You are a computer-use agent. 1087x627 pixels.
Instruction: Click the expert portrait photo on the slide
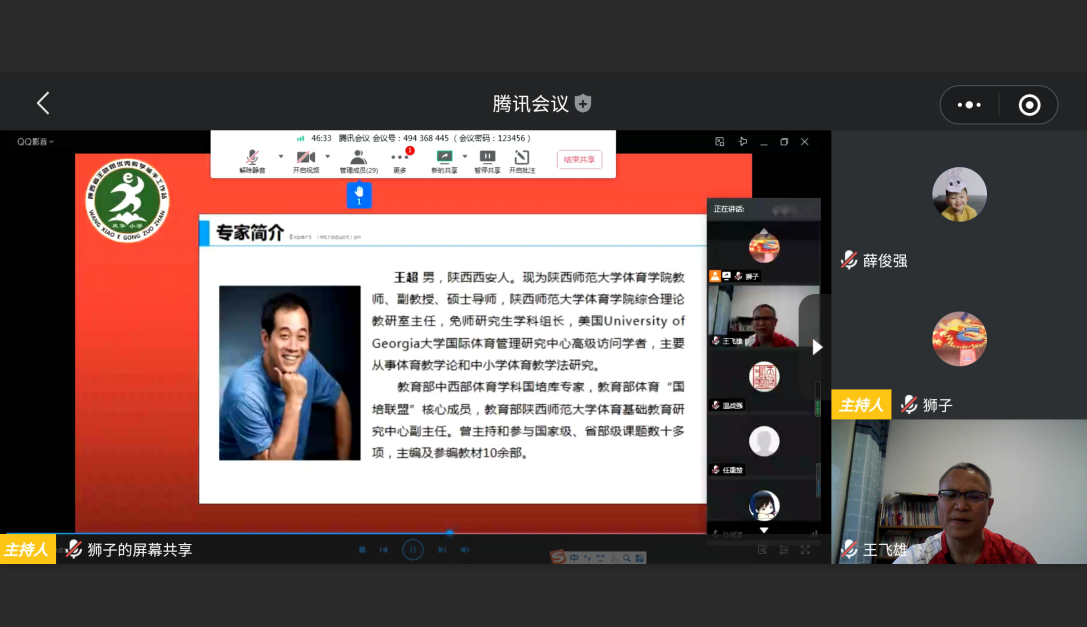[x=290, y=373]
